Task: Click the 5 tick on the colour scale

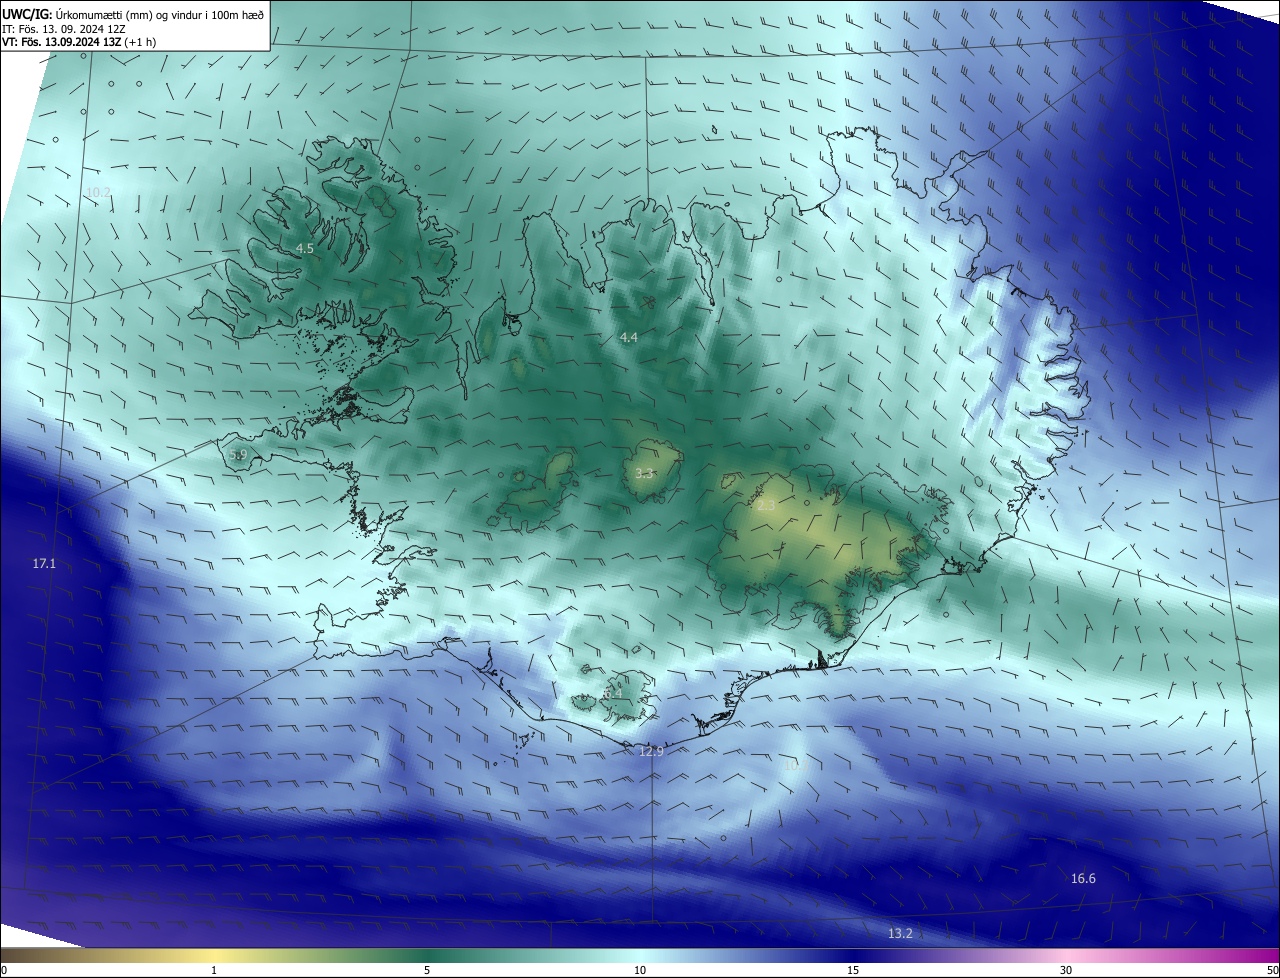Action: pyautogui.click(x=427, y=970)
